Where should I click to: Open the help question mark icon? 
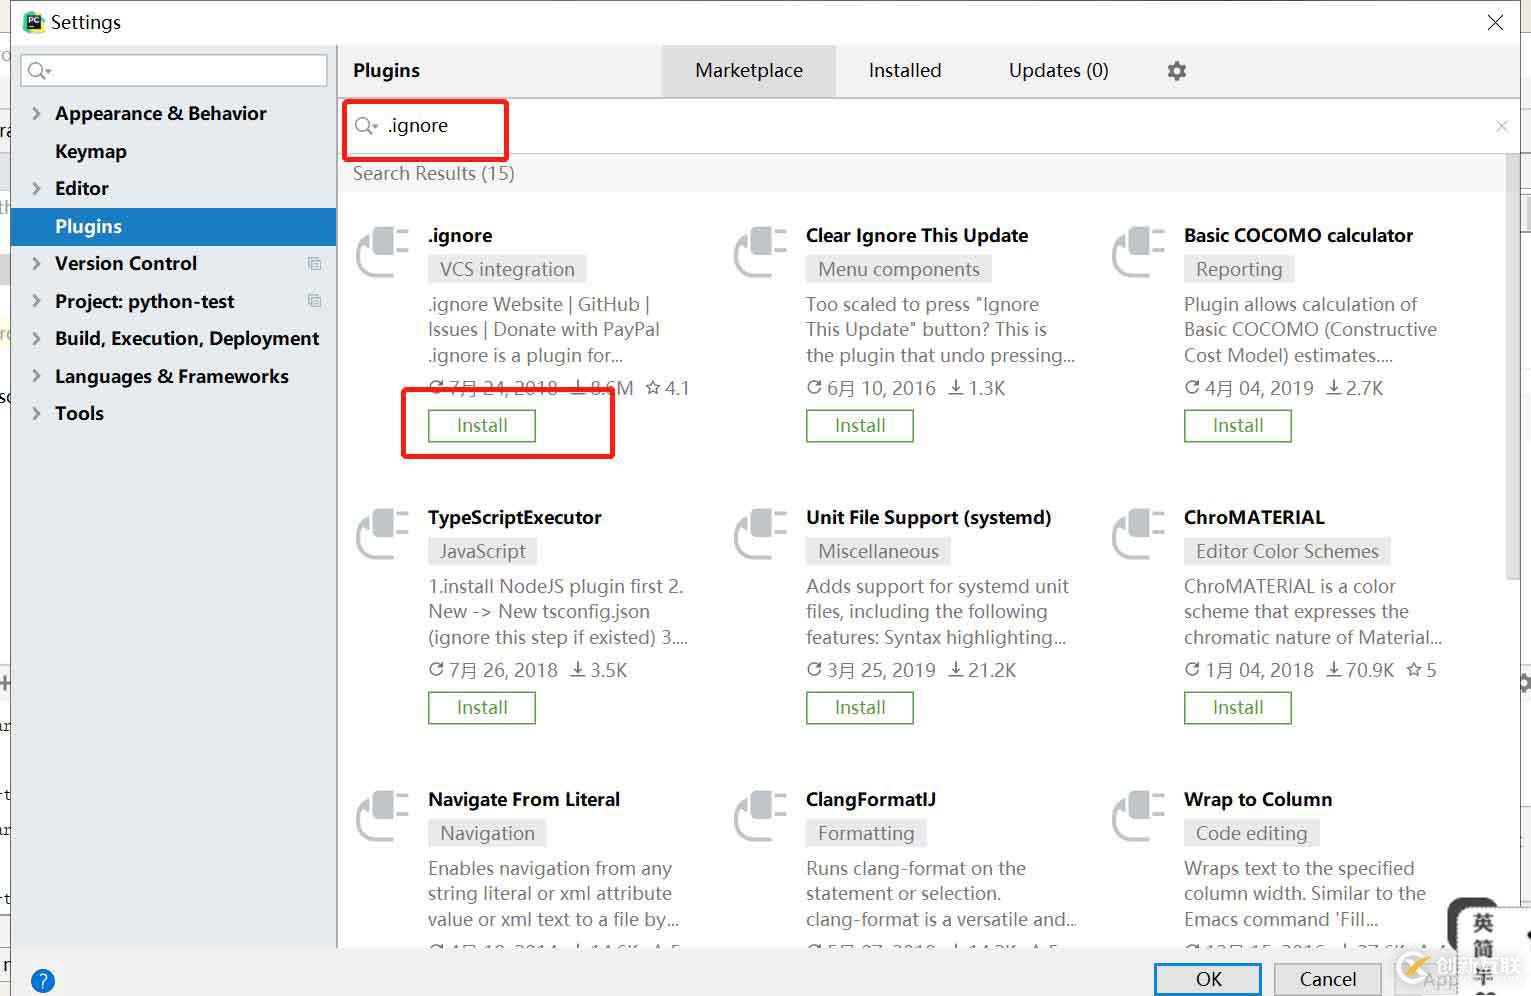point(43,981)
